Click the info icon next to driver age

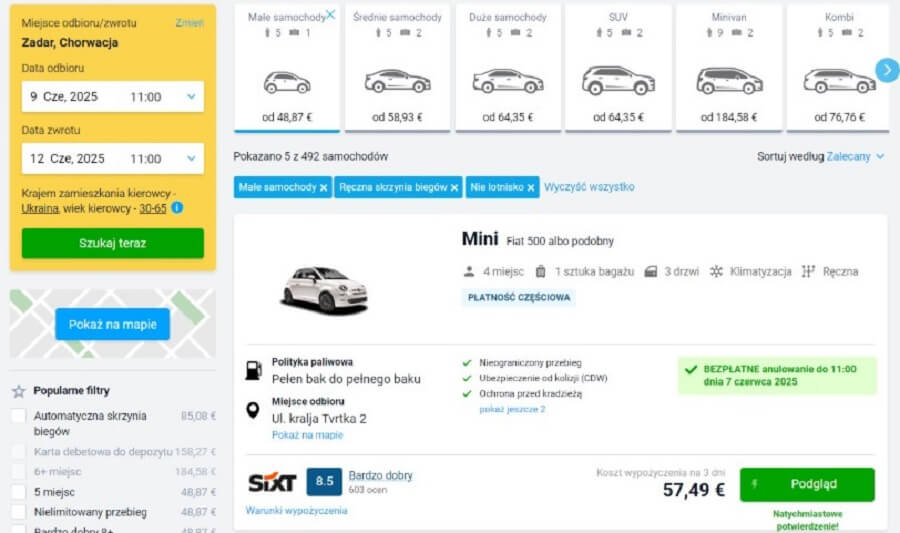click(x=177, y=208)
